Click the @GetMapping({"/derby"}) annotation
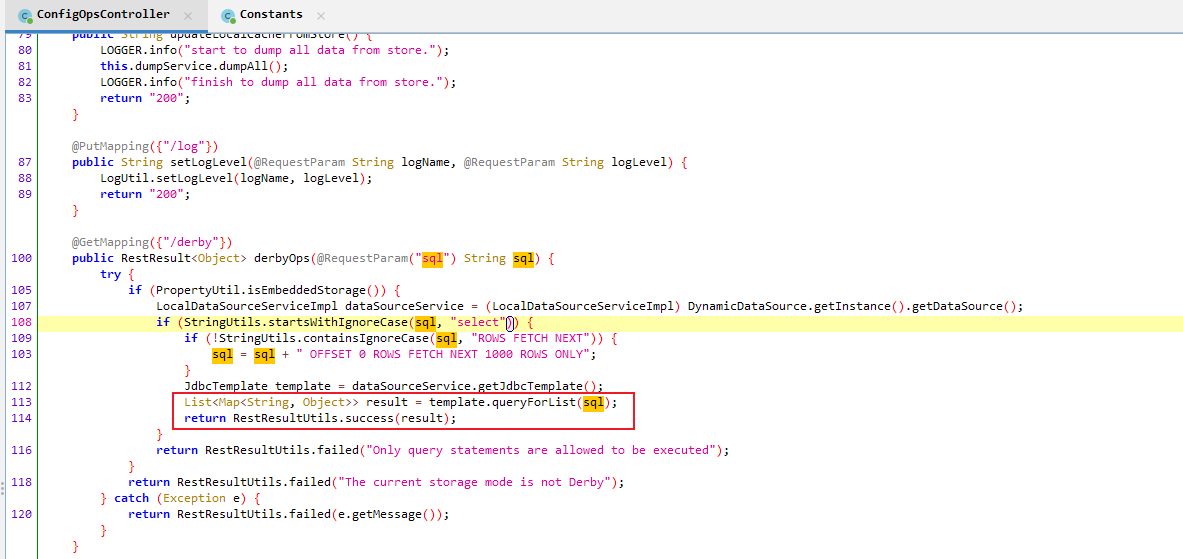 [152, 242]
